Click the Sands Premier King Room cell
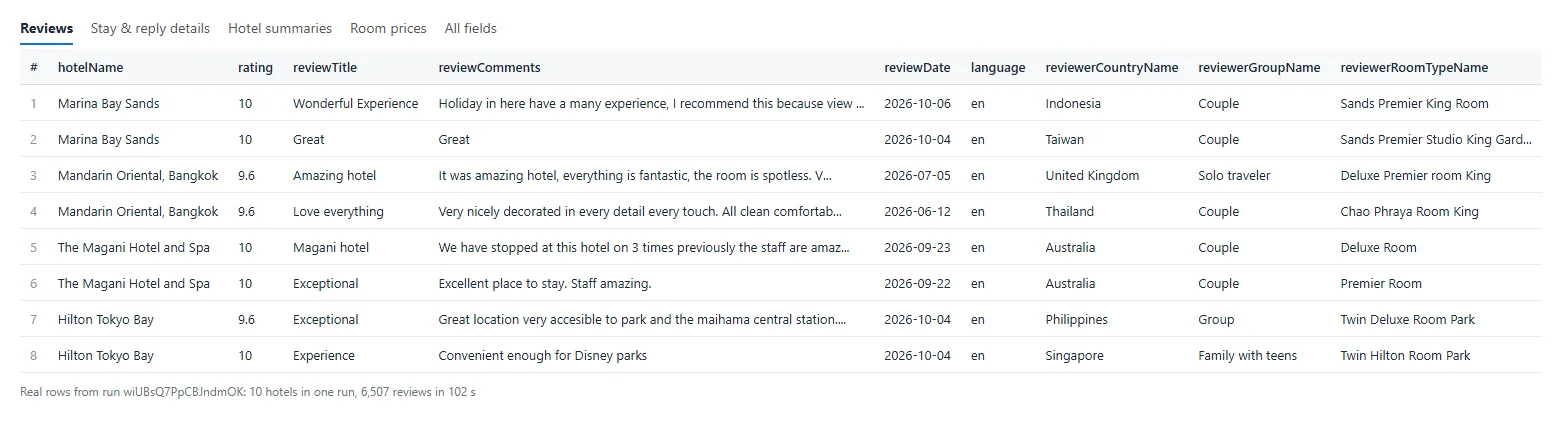Image resolution: width=1561 pixels, height=427 pixels. coord(1414,104)
